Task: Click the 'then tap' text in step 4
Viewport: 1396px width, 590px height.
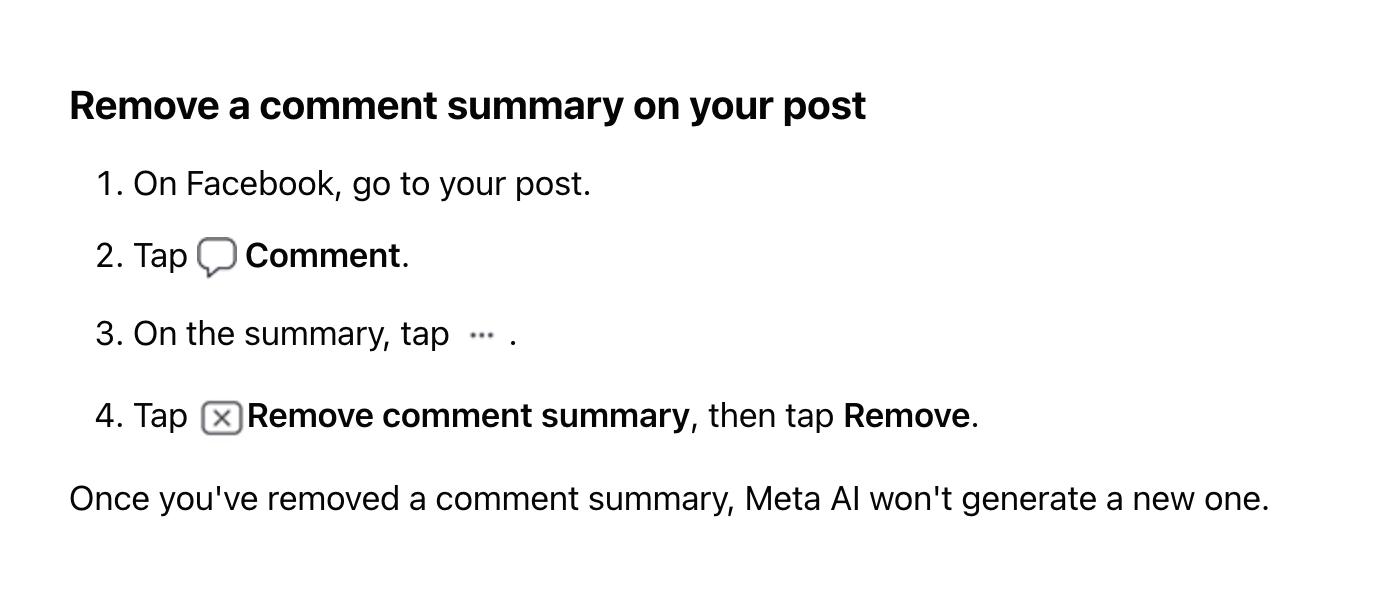Action: [x=771, y=416]
